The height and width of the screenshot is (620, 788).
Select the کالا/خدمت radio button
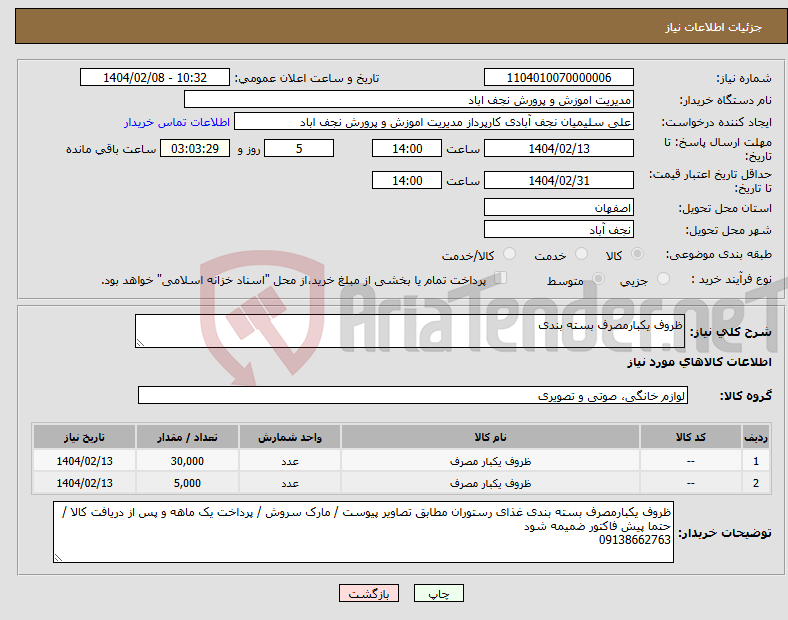coord(509,254)
